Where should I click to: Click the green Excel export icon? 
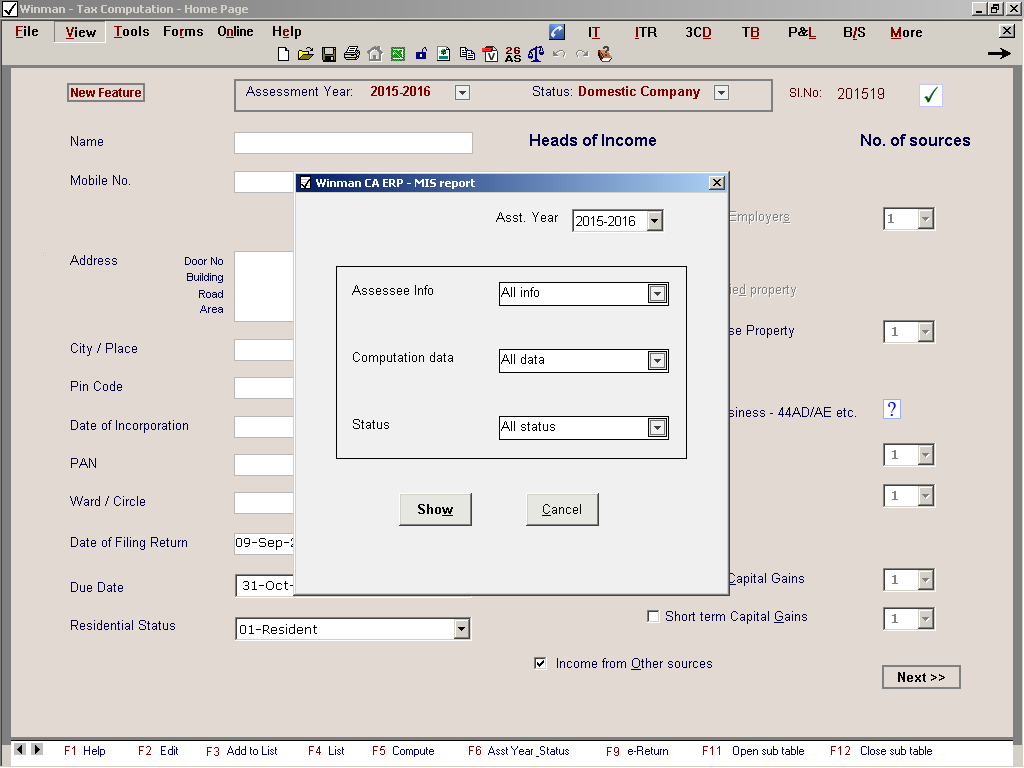[398, 54]
